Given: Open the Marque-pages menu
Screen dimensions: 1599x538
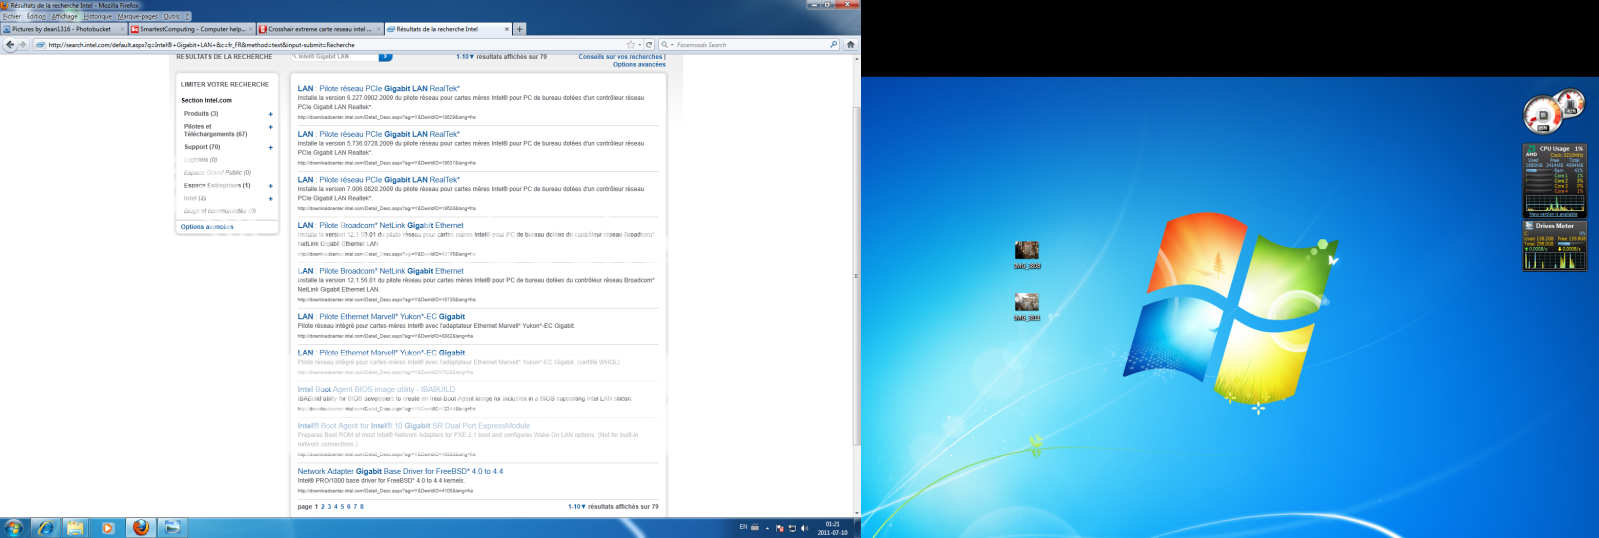Looking at the screenshot, I should point(137,16).
